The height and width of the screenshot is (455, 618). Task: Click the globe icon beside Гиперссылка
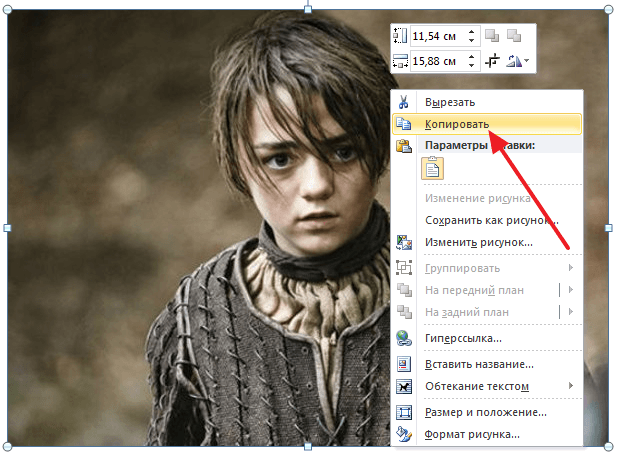pos(404,339)
